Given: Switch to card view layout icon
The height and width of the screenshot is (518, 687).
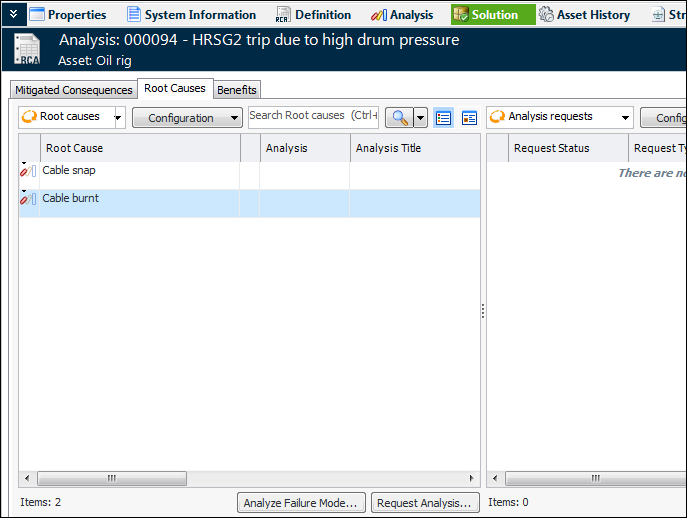Looking at the screenshot, I should [x=469, y=118].
